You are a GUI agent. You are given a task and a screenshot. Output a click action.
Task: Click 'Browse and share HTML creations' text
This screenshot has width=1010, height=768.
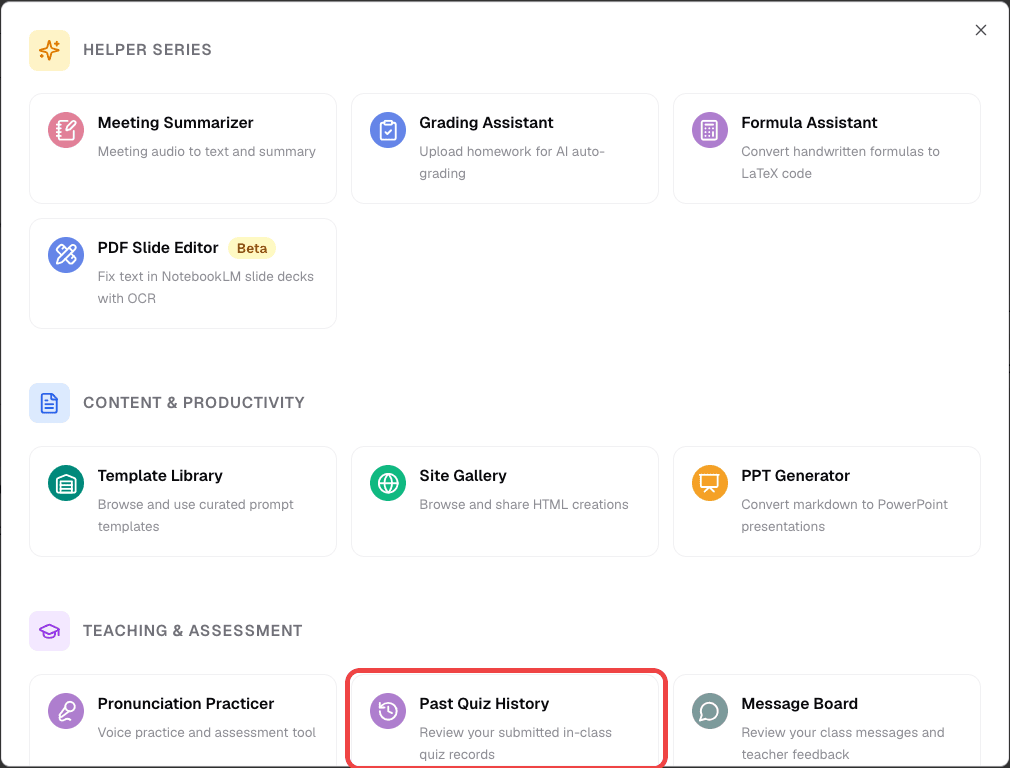click(524, 504)
